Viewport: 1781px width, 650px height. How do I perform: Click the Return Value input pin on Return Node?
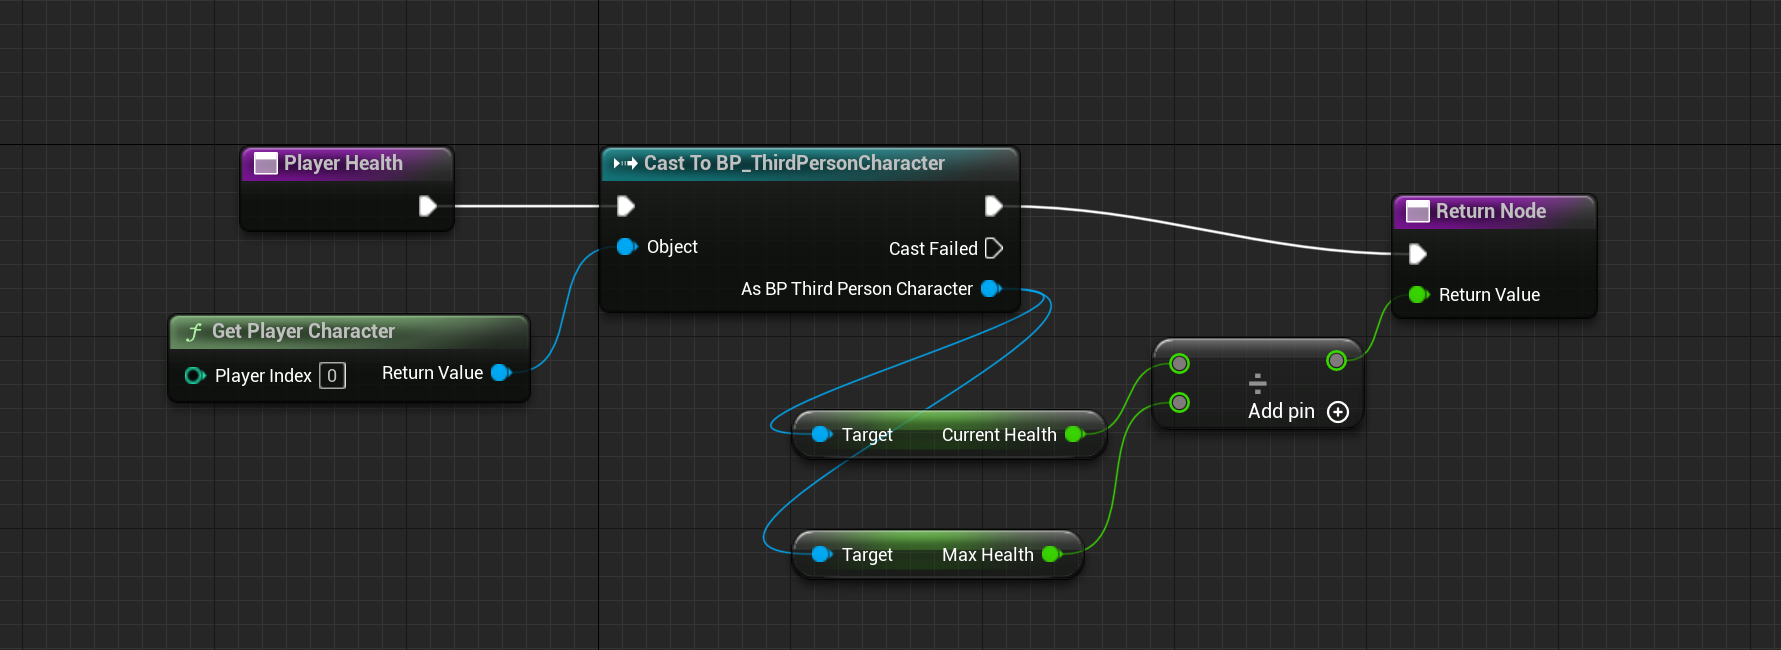[x=1418, y=294]
